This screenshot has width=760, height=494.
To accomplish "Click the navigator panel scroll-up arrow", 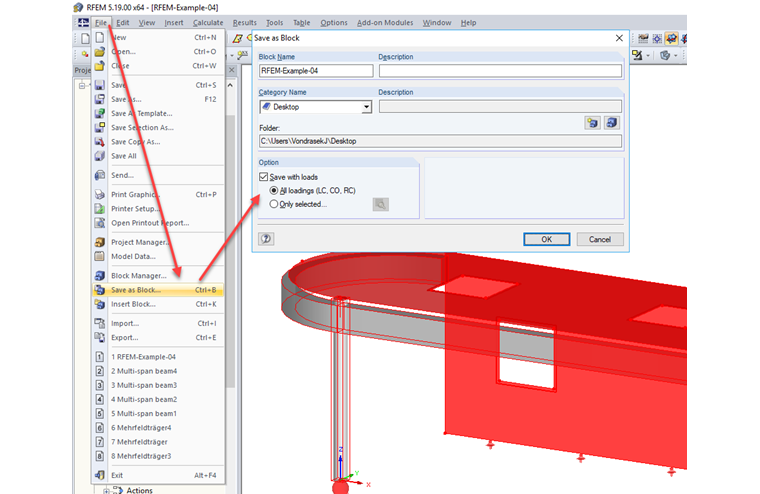I will click(x=230, y=85).
